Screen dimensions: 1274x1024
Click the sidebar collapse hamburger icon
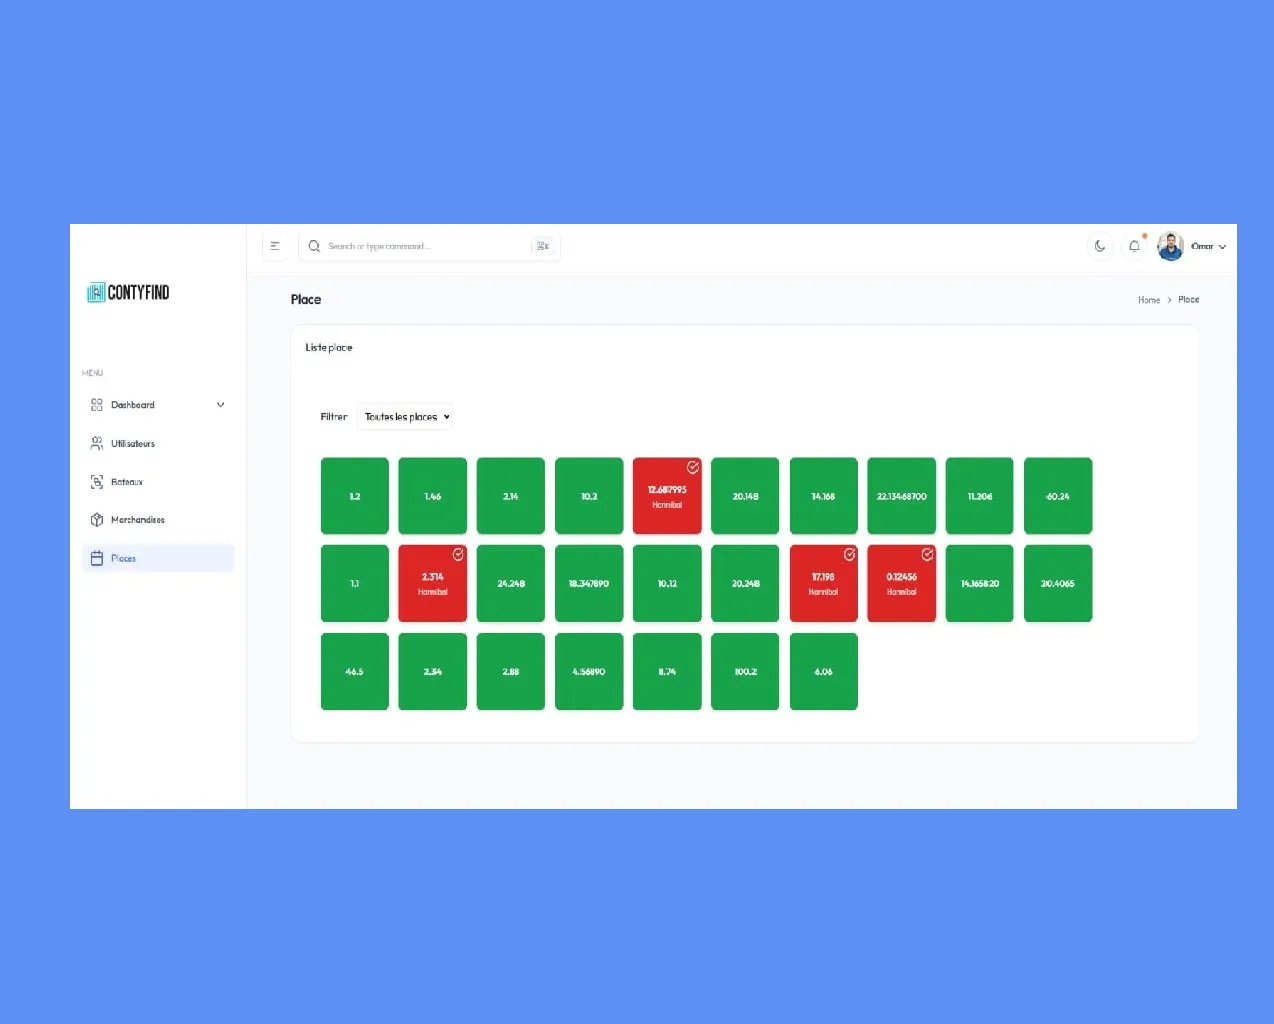[x=275, y=246]
